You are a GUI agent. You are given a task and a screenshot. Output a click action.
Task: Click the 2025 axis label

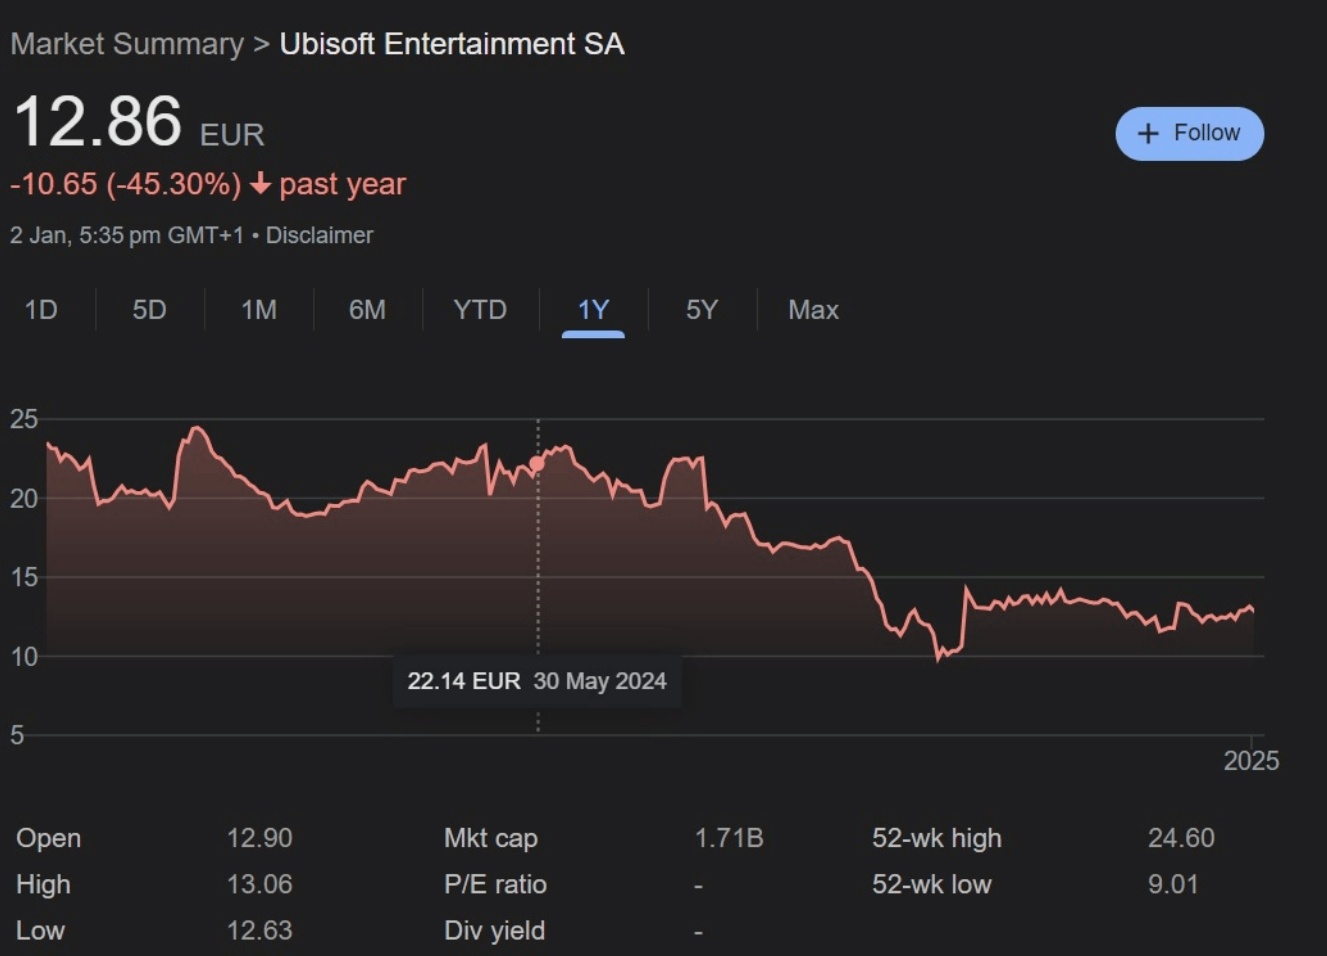tap(1251, 761)
